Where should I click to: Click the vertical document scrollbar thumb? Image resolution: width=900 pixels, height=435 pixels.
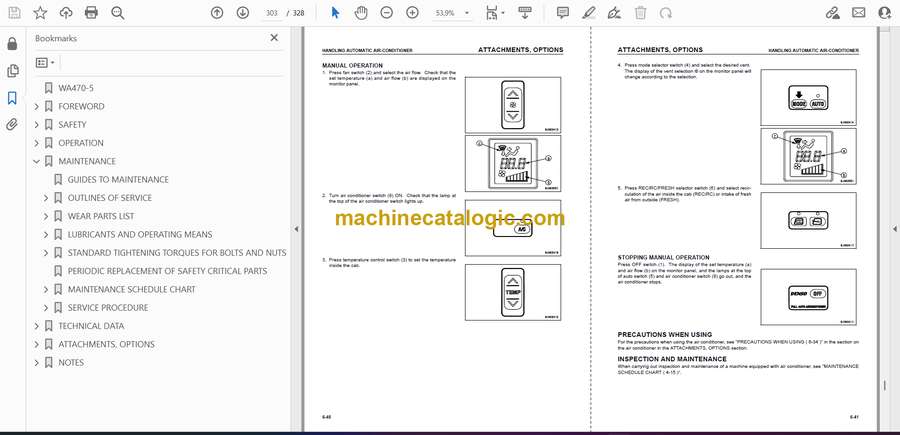point(885,385)
